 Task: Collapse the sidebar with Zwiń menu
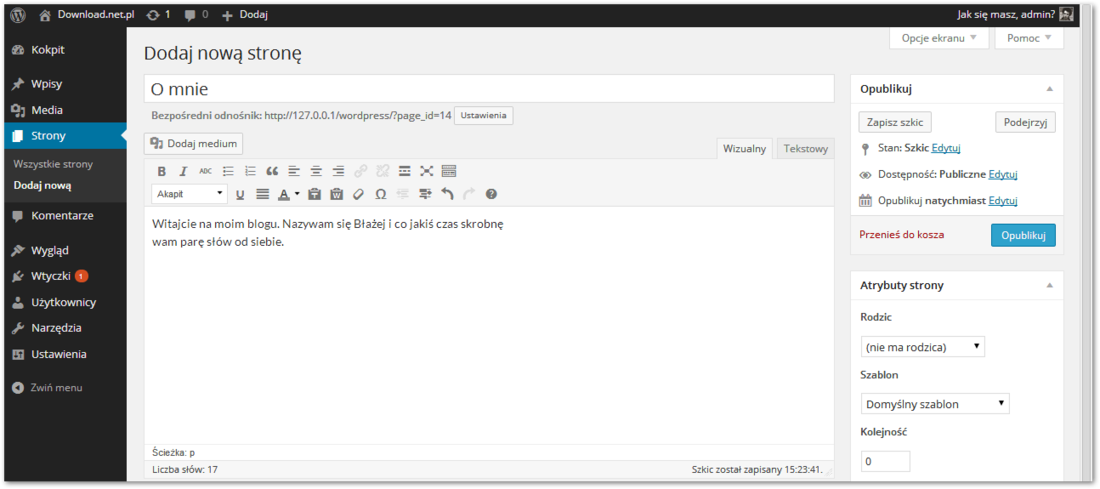[x=48, y=387]
